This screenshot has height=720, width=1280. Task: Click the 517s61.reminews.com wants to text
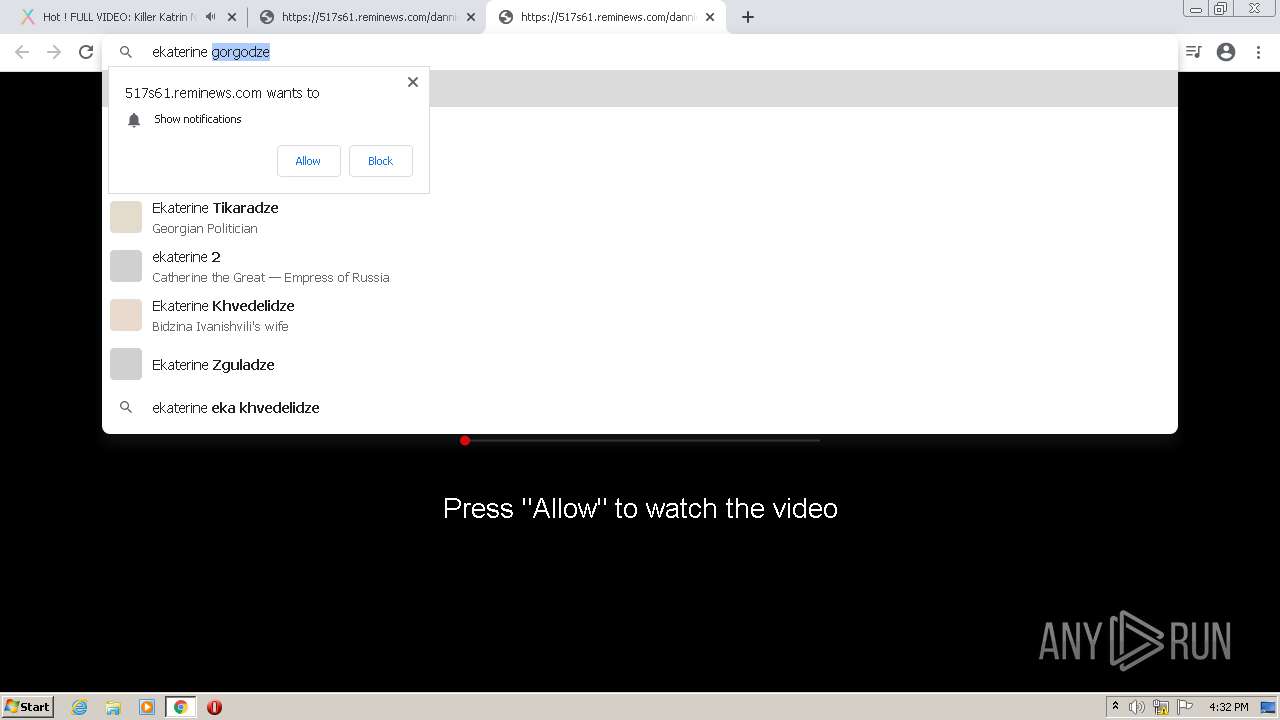(x=222, y=93)
